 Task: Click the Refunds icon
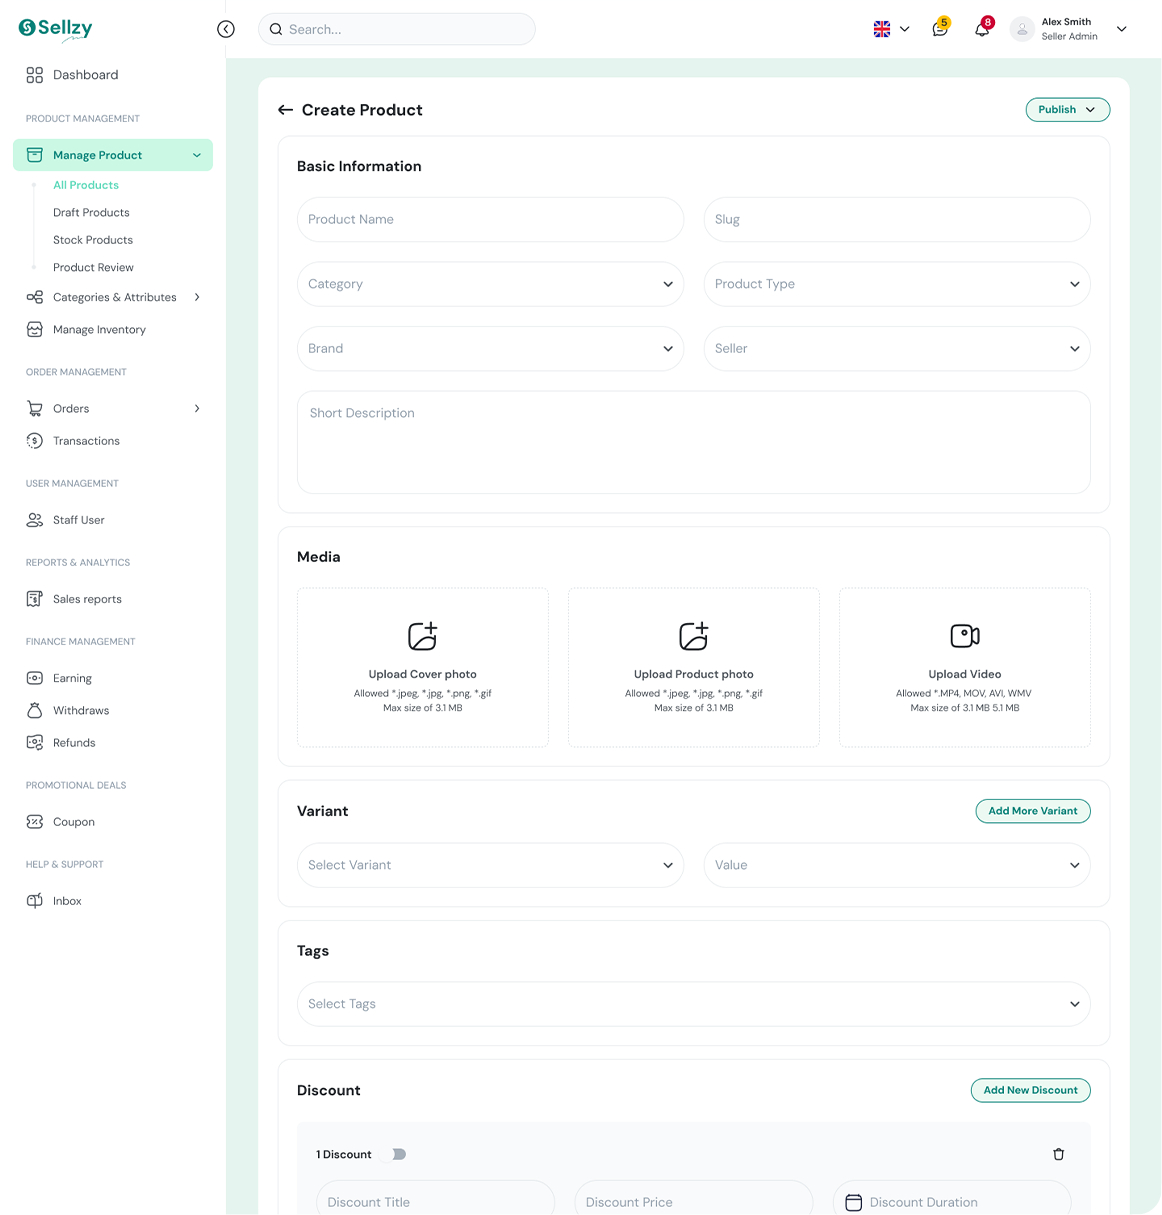click(x=35, y=743)
